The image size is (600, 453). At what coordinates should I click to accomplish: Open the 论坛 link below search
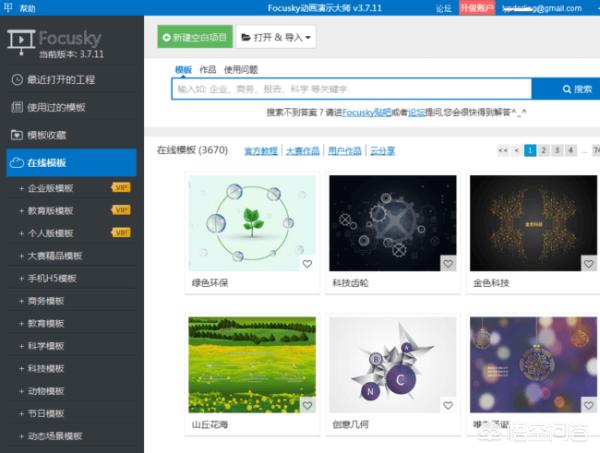(416, 112)
